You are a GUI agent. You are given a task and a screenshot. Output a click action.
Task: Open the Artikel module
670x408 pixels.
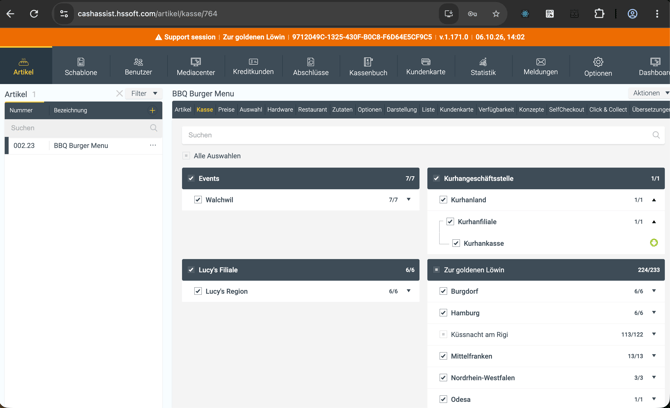click(x=24, y=66)
